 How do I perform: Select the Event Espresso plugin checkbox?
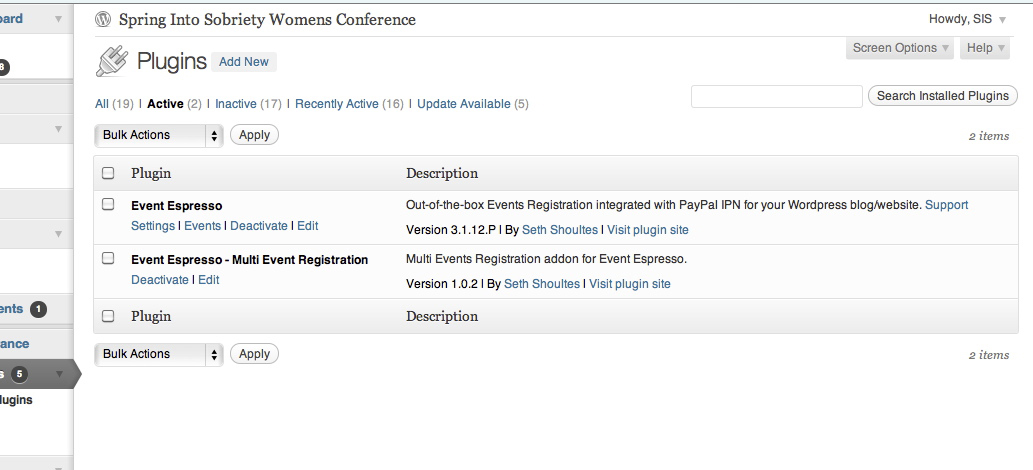[108, 204]
